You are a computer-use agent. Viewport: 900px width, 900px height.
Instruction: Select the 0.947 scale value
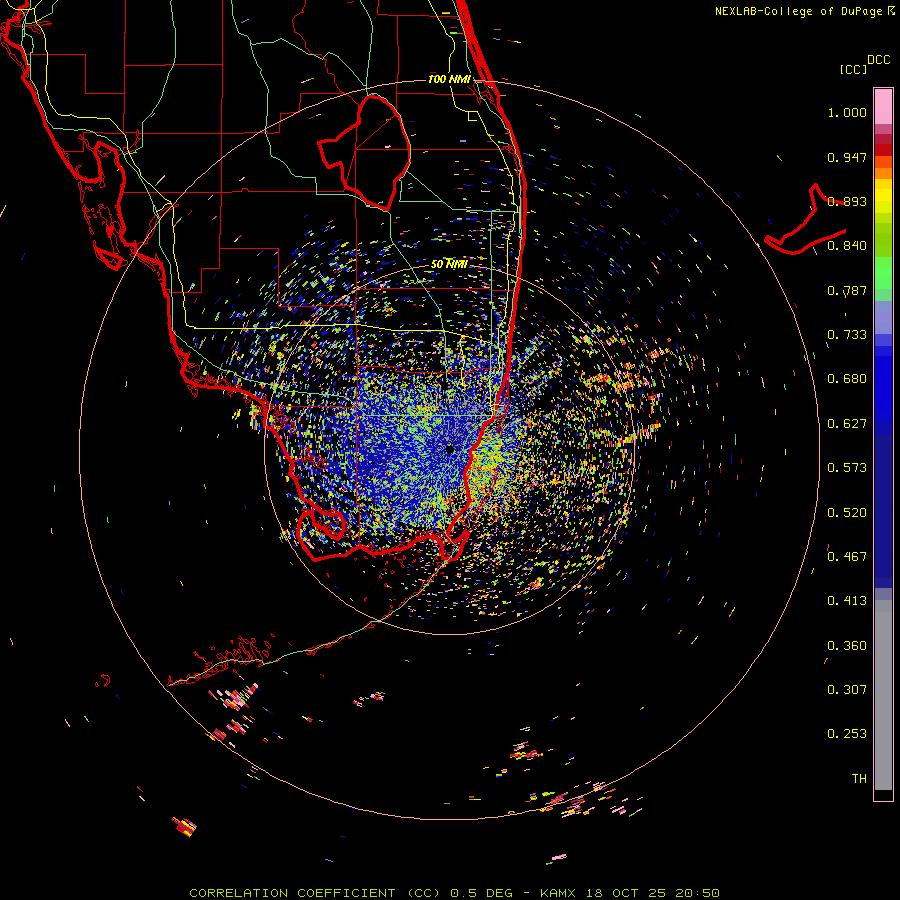[847, 157]
